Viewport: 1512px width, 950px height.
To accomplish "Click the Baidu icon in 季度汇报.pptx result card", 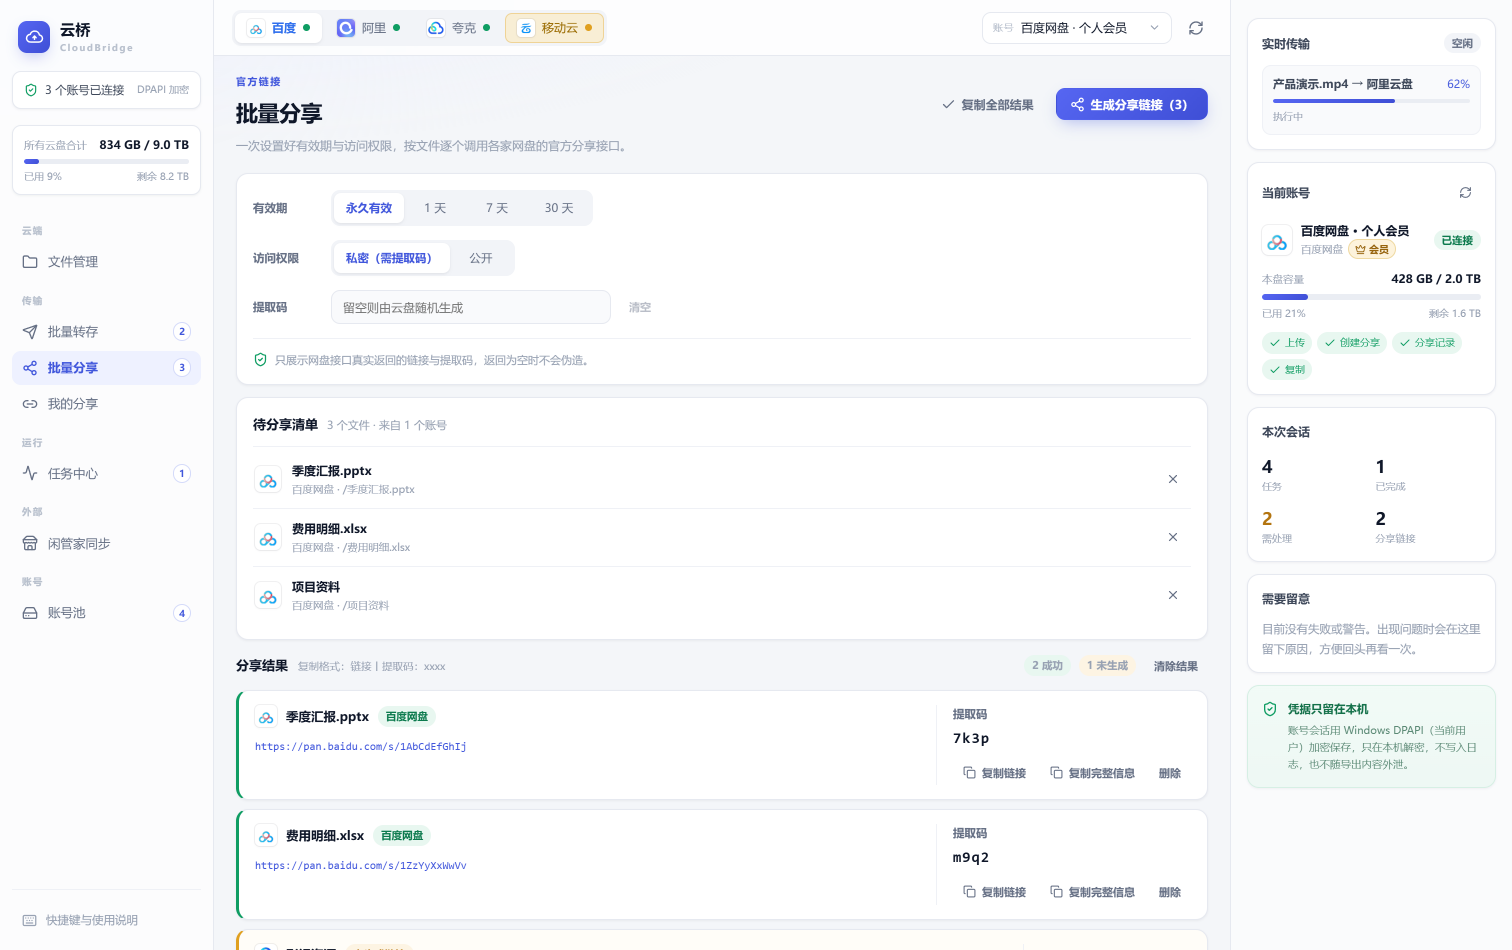I will [266, 717].
